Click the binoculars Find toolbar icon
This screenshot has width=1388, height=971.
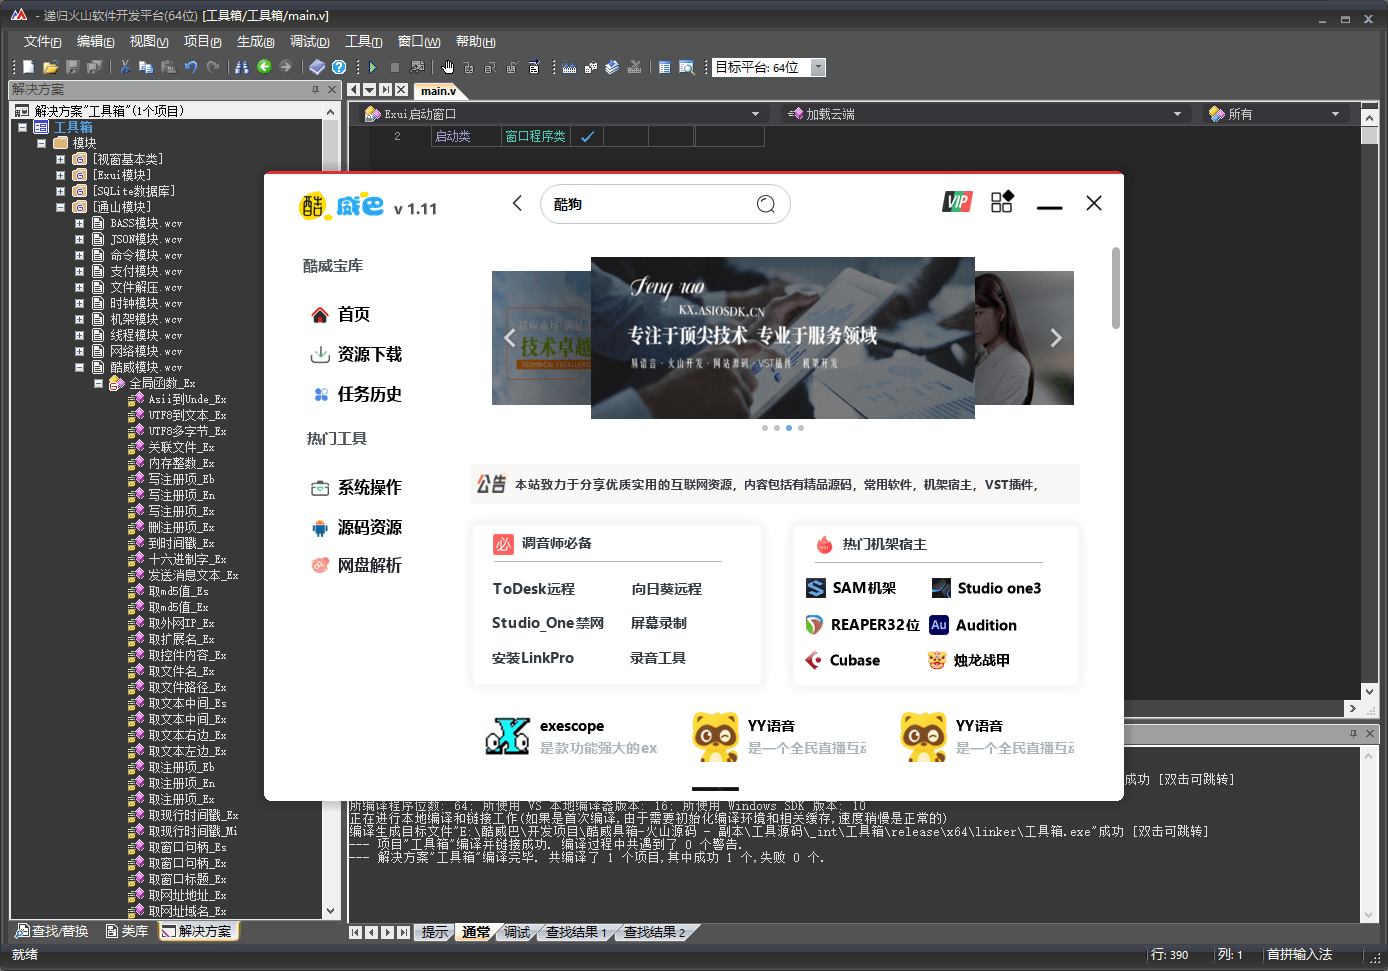tap(242, 67)
